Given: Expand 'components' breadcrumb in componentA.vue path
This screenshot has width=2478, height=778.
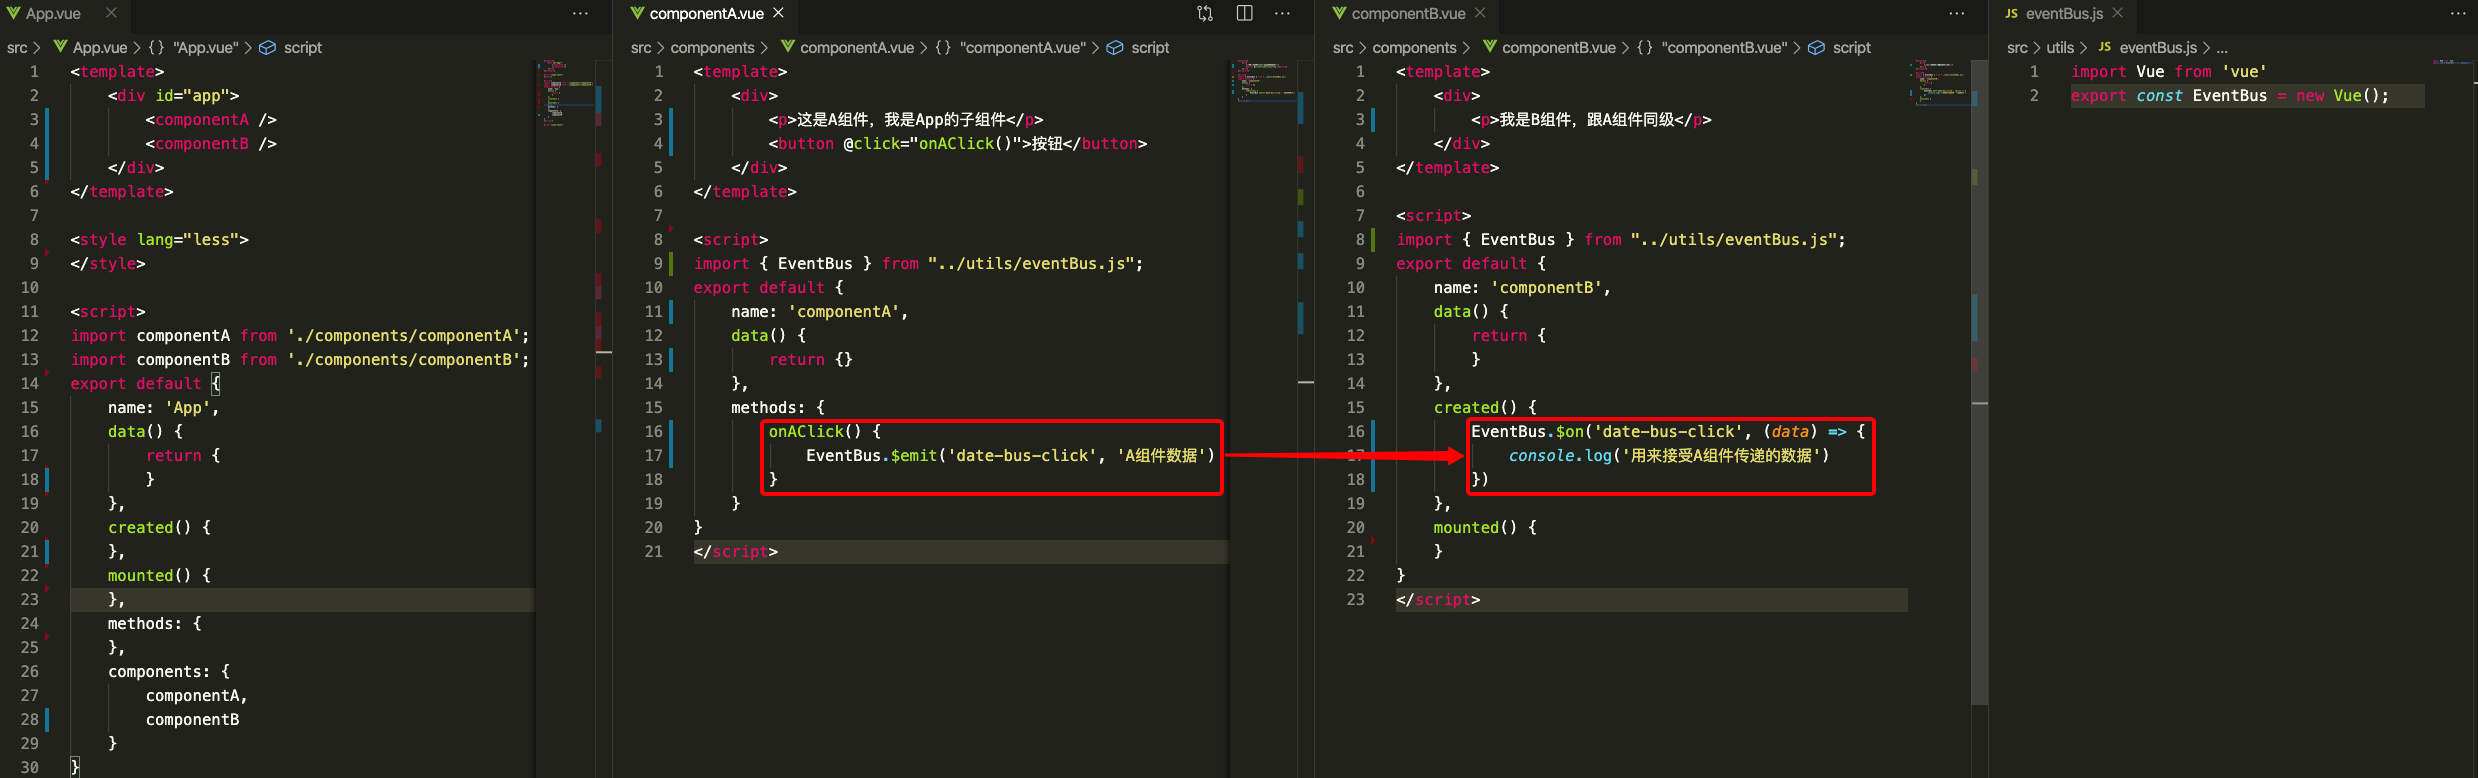Looking at the screenshot, I should click(712, 47).
